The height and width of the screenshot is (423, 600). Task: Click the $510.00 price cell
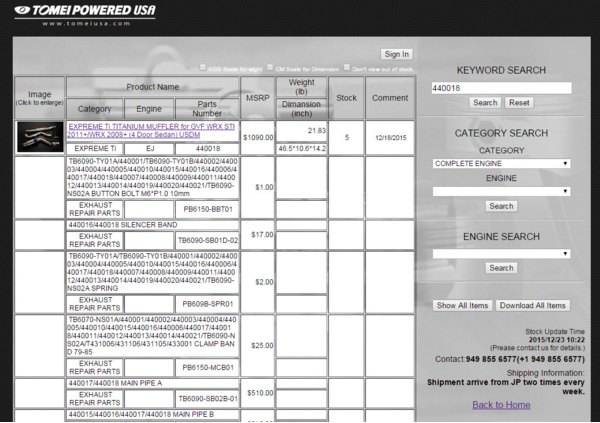coord(260,393)
